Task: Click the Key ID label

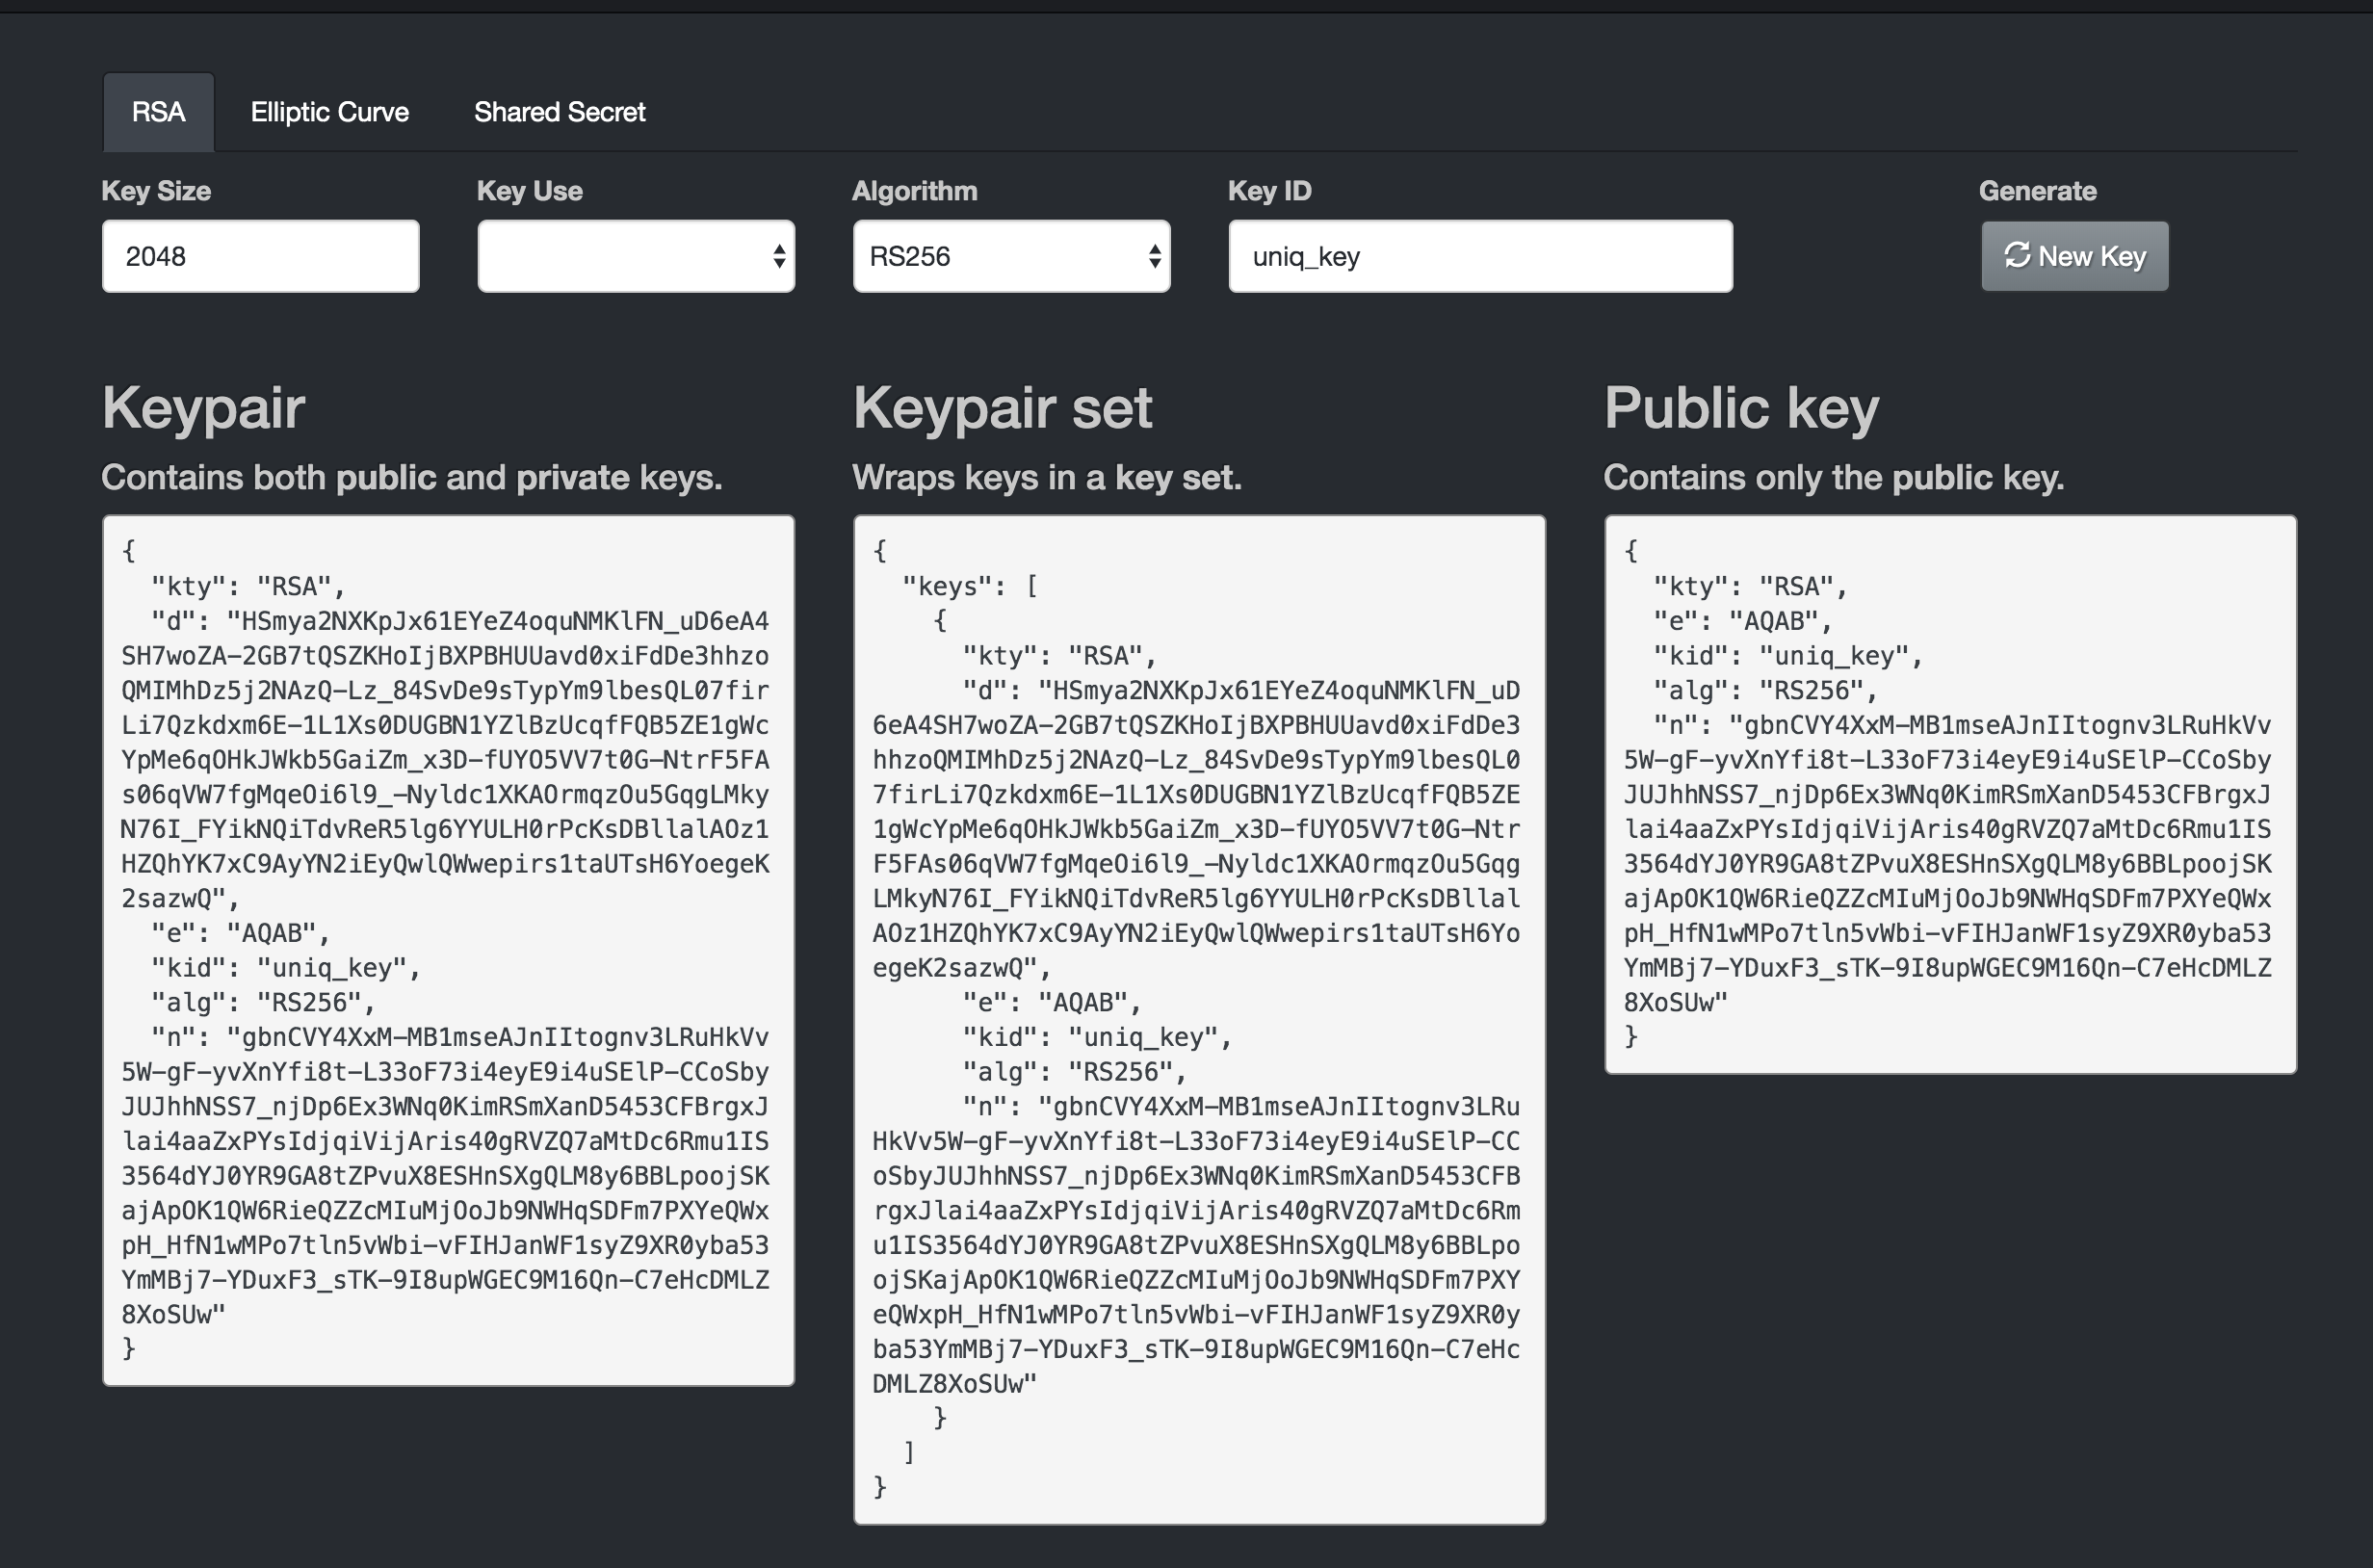Action: (1269, 191)
